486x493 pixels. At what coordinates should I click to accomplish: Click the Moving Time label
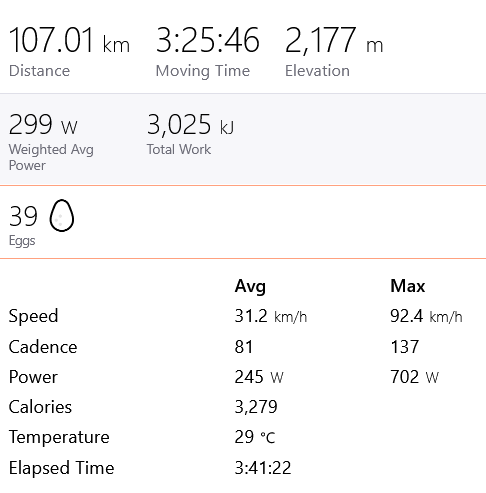203,71
